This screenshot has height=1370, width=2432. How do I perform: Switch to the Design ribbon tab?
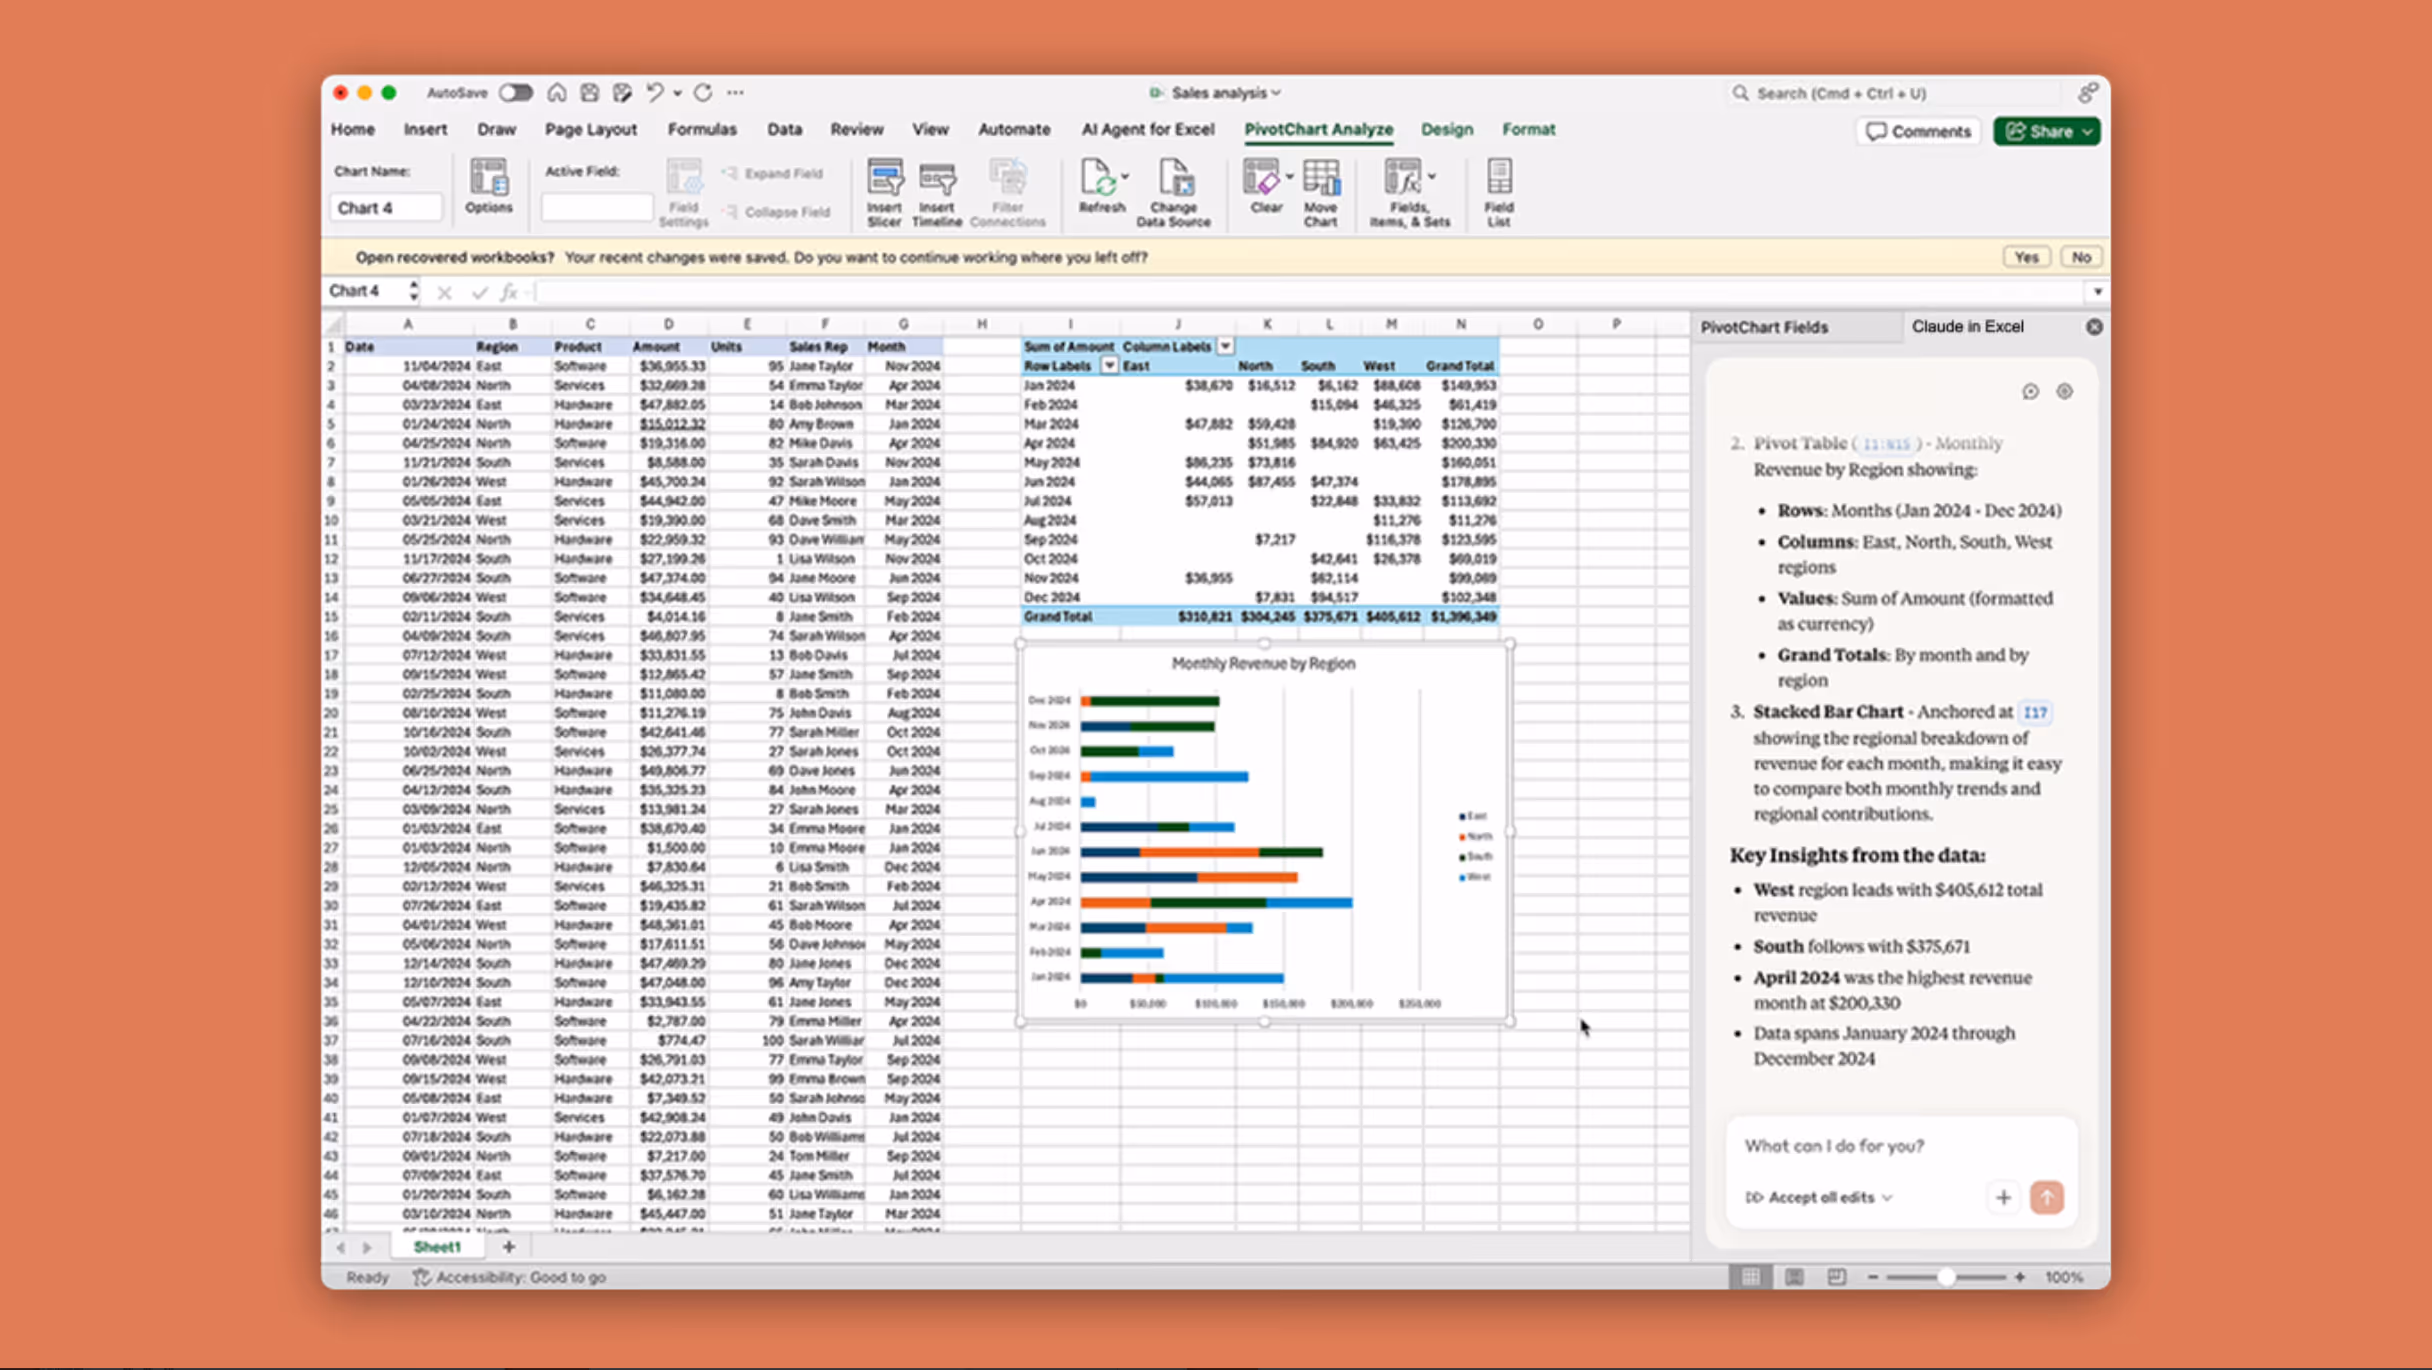coord(1447,129)
